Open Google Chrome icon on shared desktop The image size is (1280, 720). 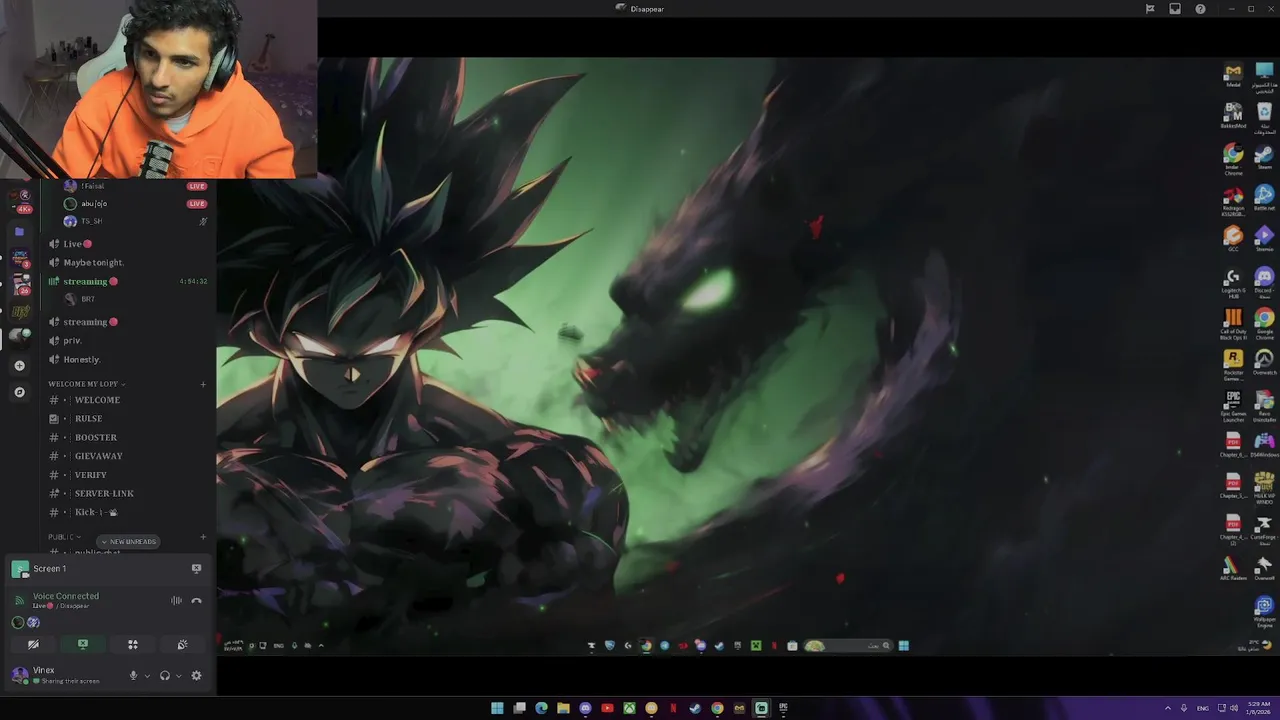[1264, 322]
